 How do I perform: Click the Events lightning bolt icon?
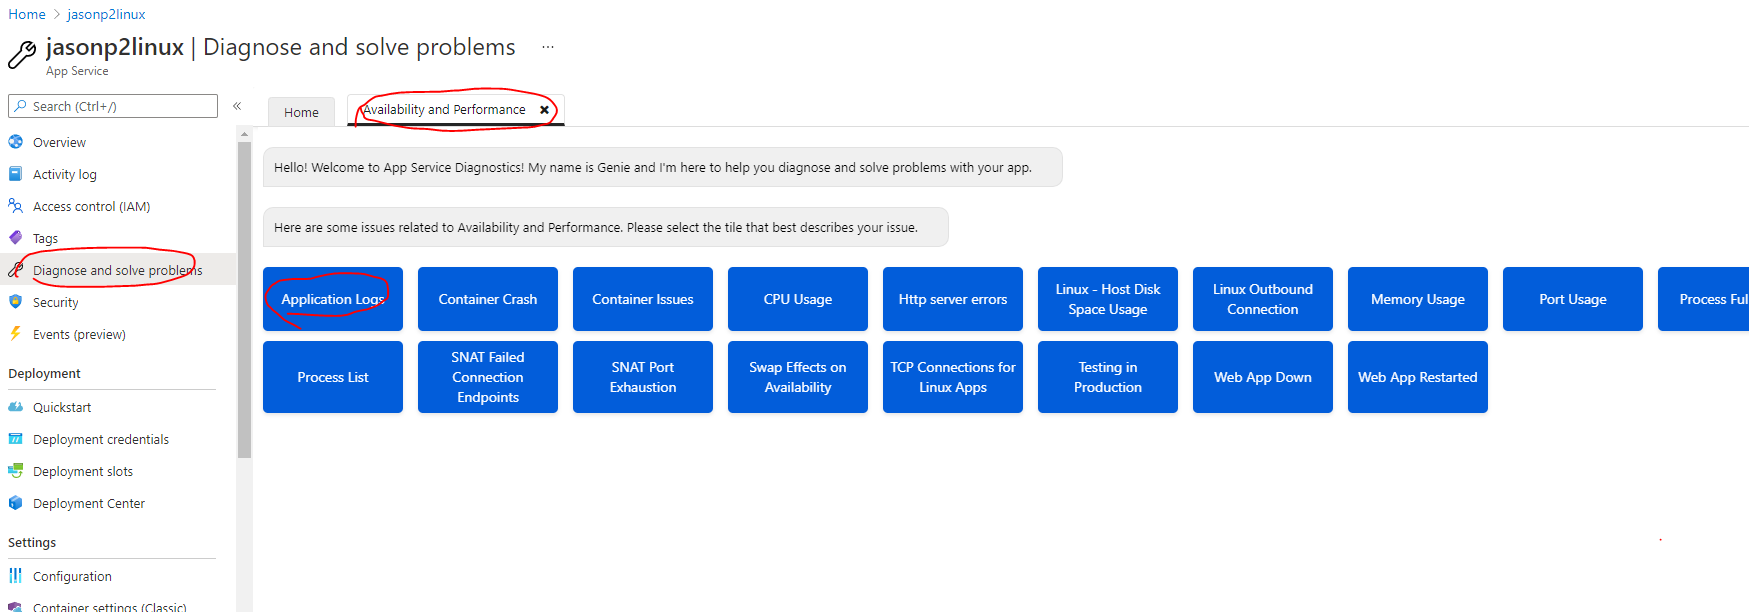pyautogui.click(x=15, y=334)
